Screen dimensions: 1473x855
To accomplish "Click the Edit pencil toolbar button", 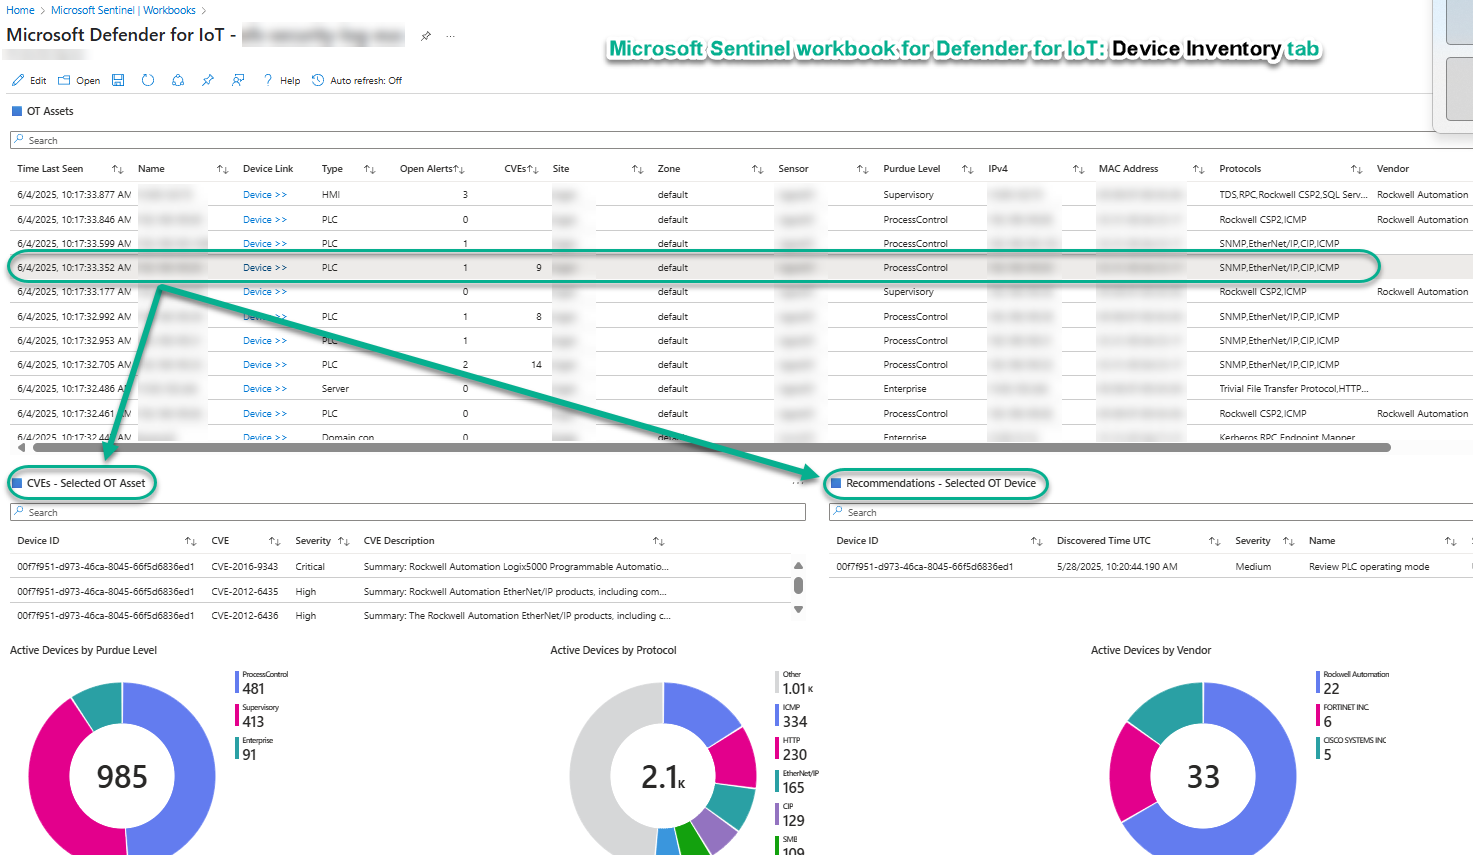I will pos(29,80).
